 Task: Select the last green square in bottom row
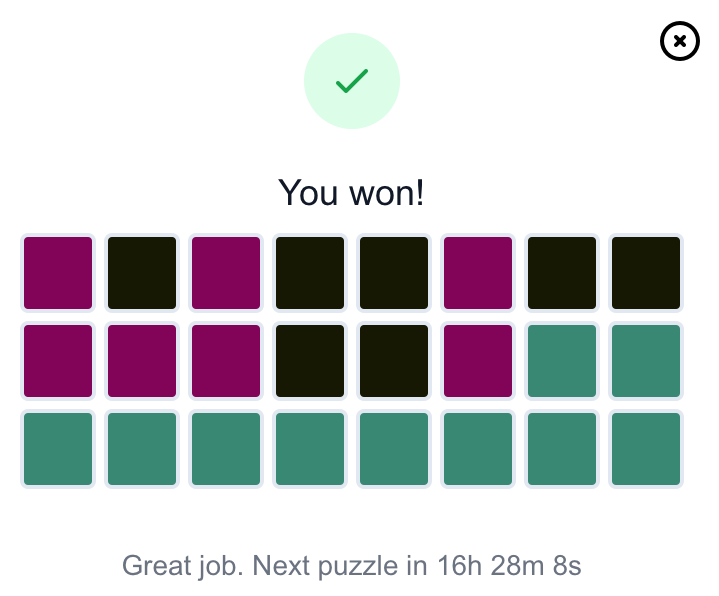(x=646, y=449)
